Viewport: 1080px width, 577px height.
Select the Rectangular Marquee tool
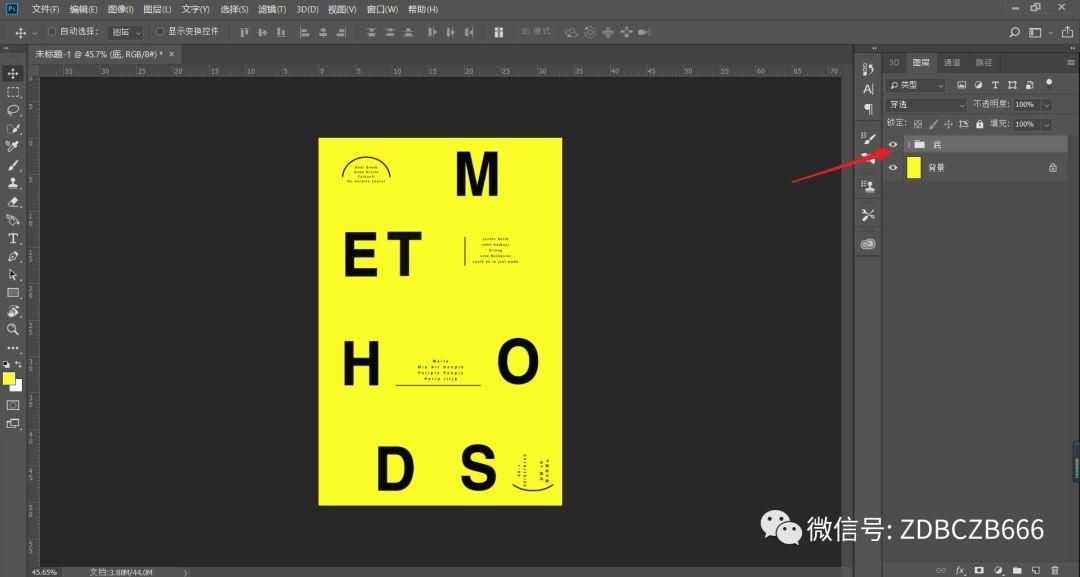click(13, 92)
